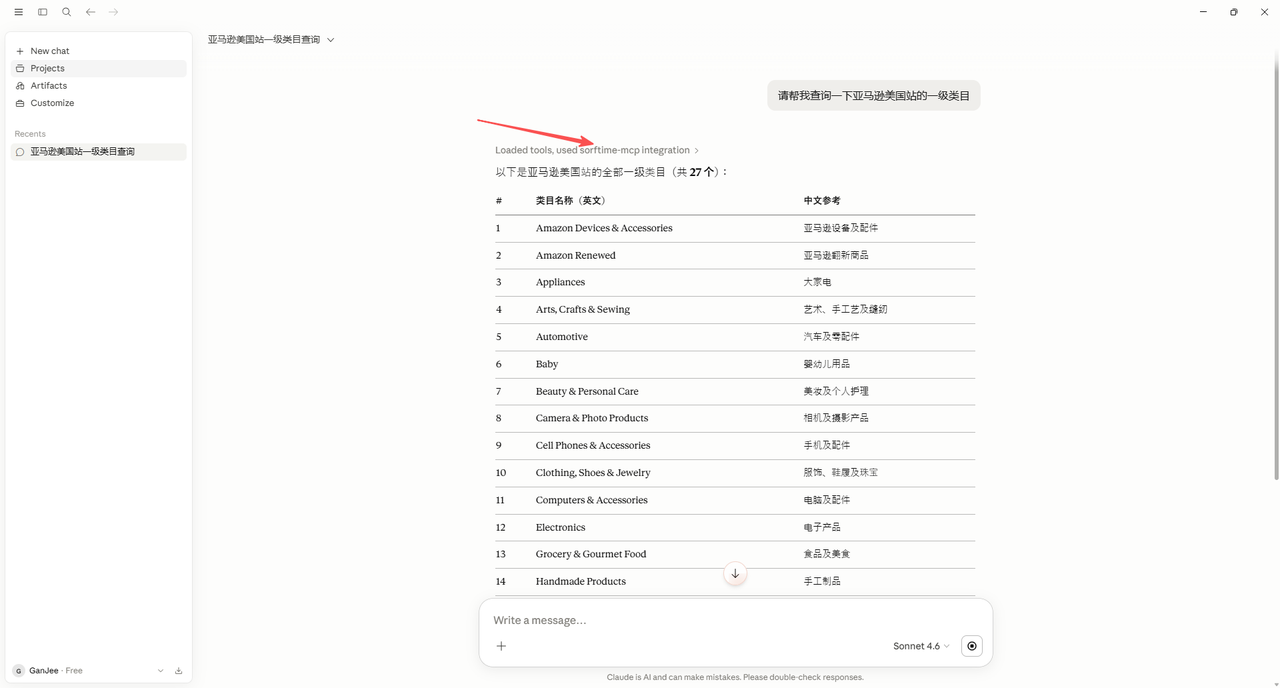Click the 电子产品 cell
Screen dimensions: 1280x688
click(x=822, y=527)
